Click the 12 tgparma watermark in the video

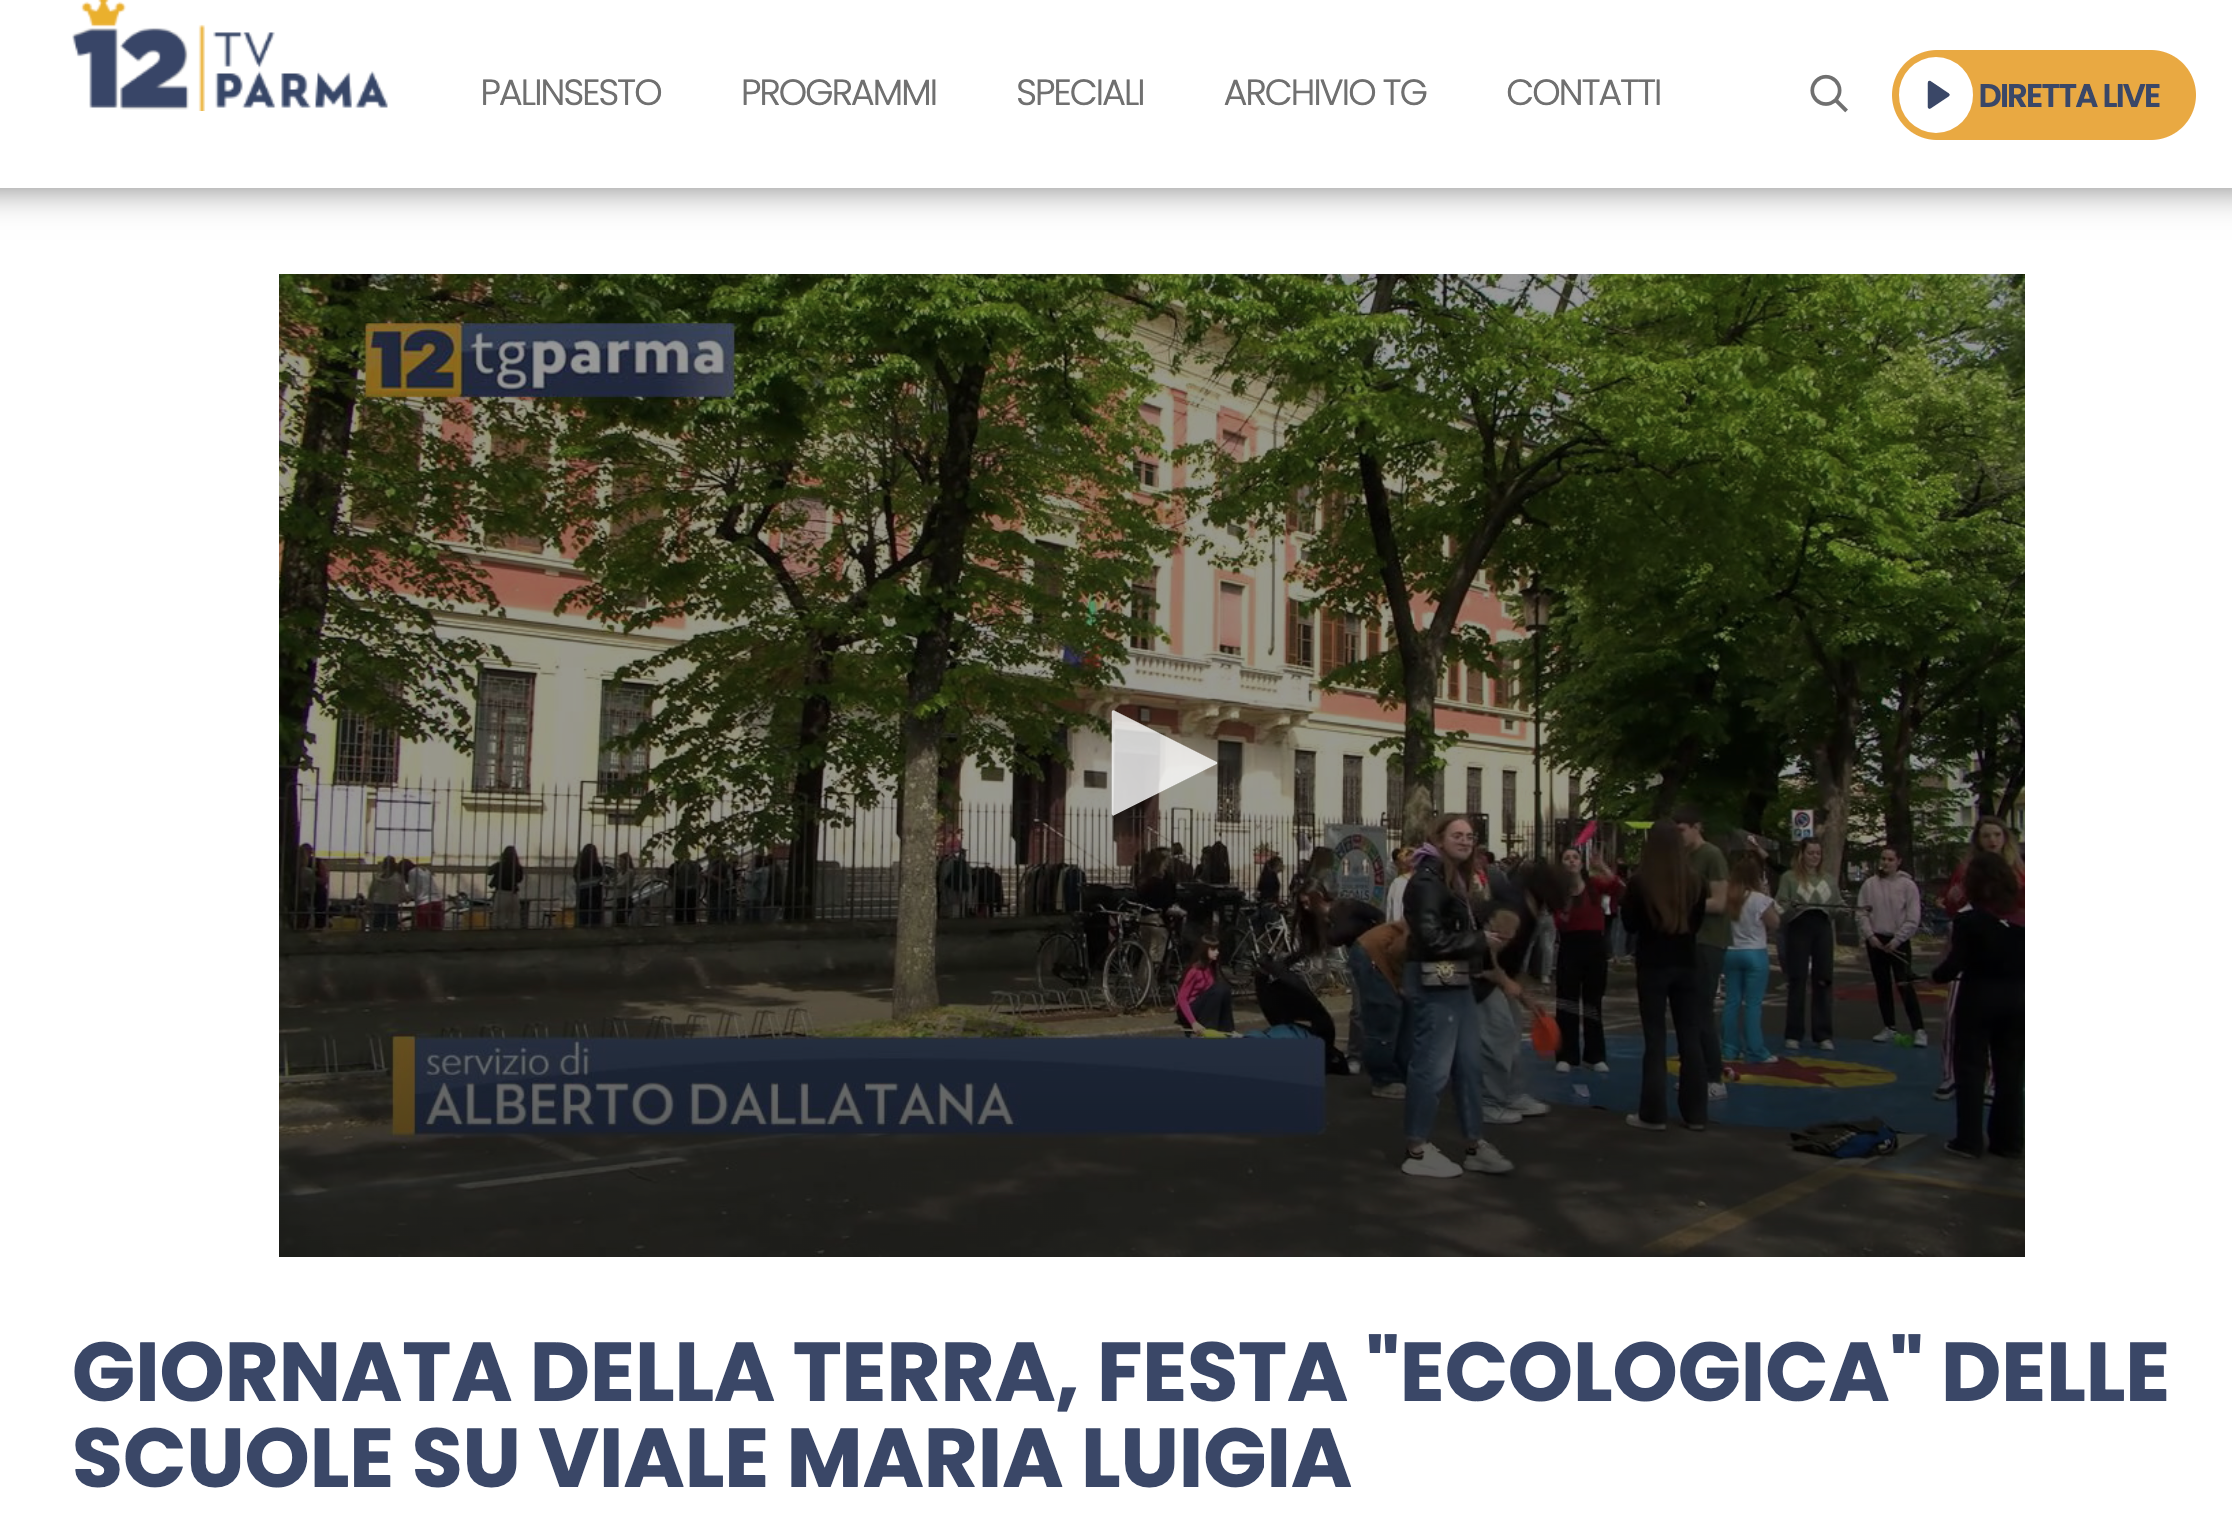click(549, 359)
